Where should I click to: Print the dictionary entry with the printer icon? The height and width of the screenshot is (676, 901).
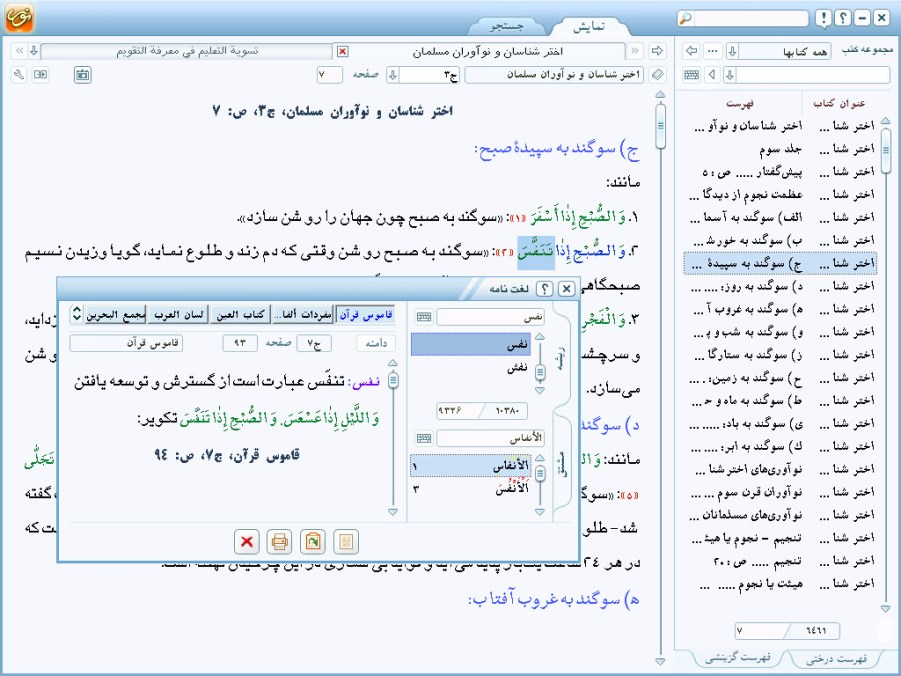(x=280, y=541)
